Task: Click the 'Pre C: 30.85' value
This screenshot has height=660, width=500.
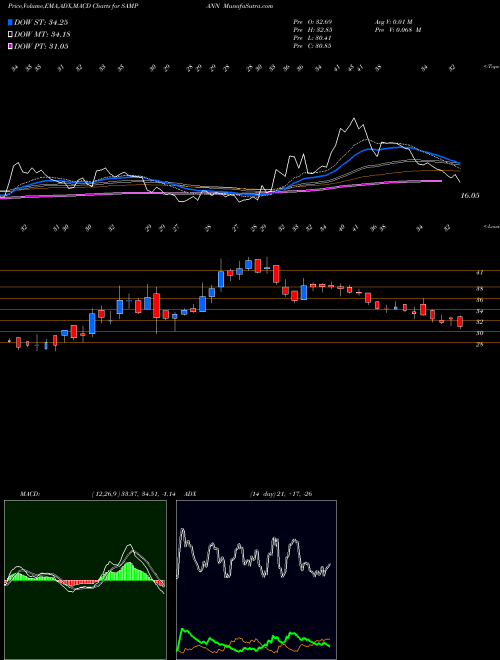Action: click(x=312, y=46)
